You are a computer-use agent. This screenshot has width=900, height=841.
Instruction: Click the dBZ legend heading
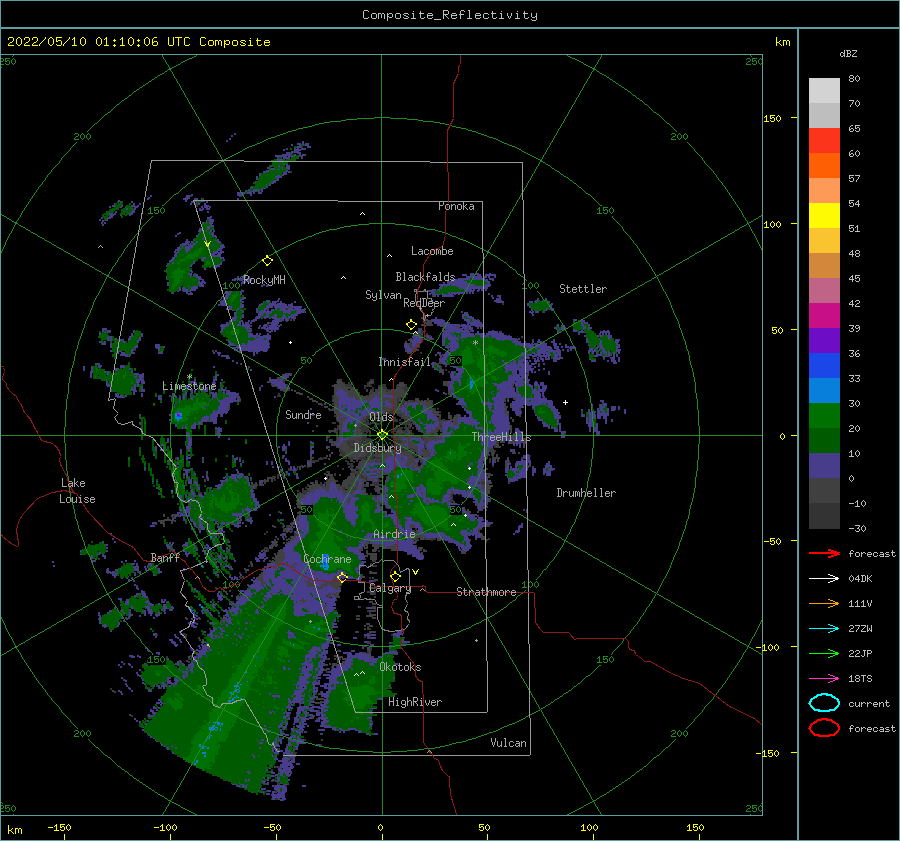click(x=848, y=53)
